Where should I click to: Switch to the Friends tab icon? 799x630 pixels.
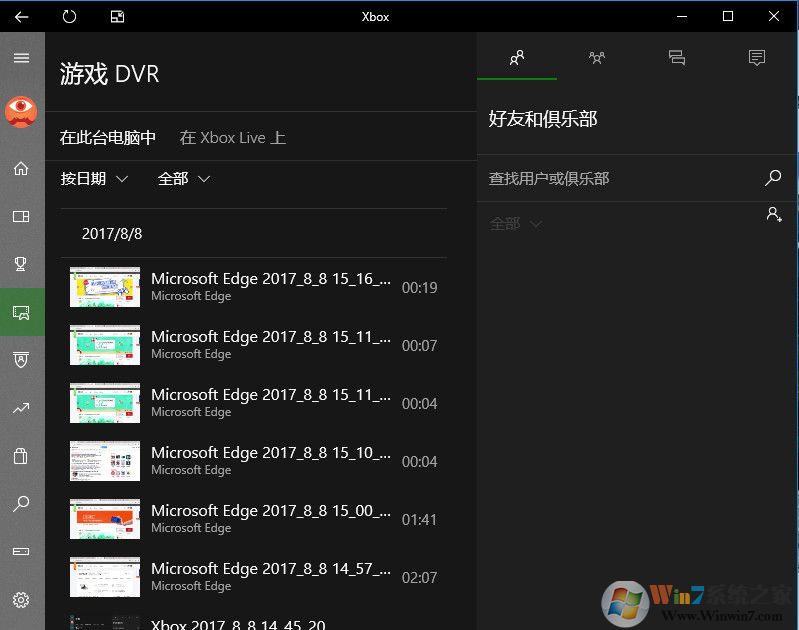517,57
